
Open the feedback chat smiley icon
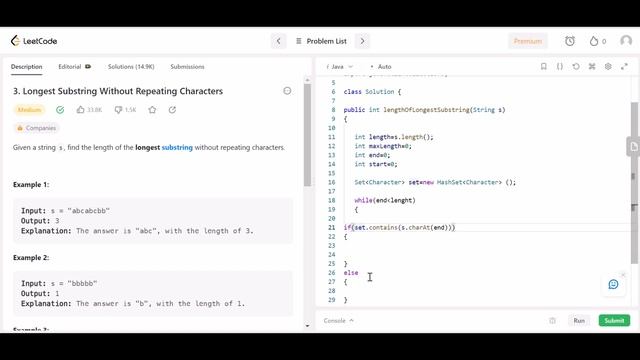point(613,284)
